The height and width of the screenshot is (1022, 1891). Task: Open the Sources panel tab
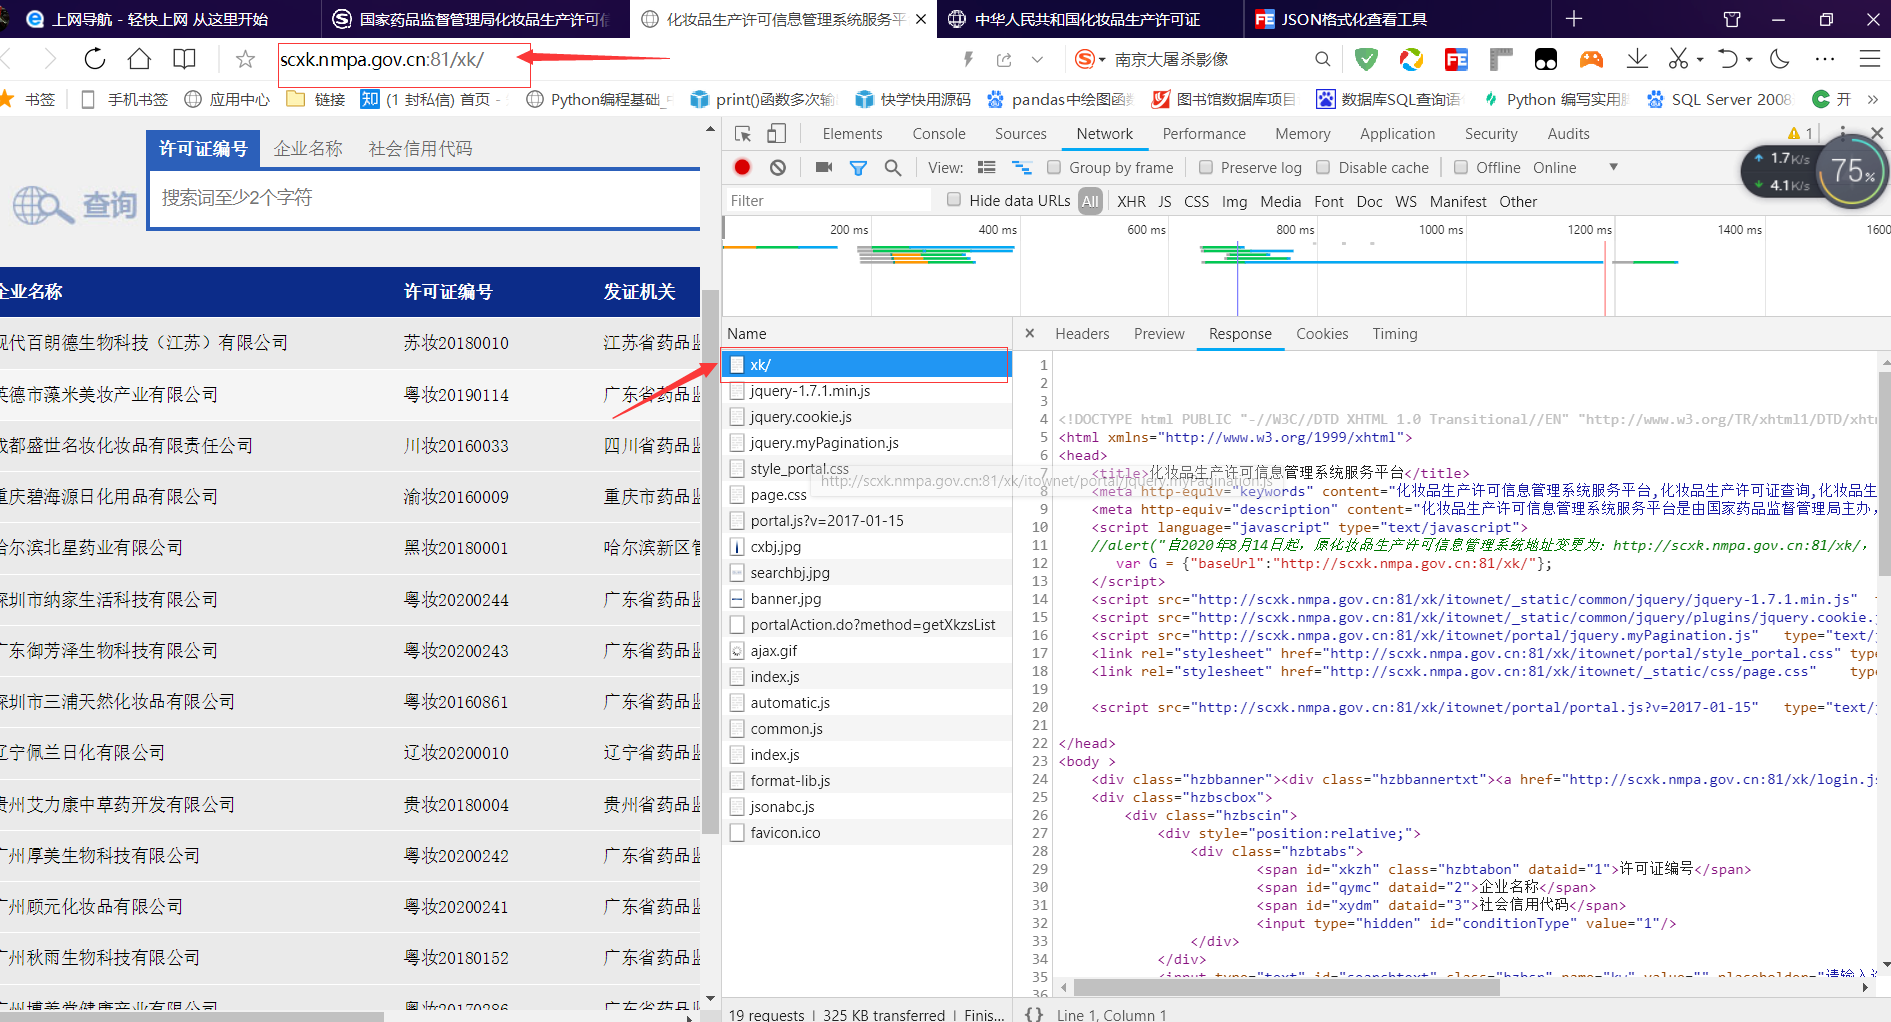point(1020,133)
